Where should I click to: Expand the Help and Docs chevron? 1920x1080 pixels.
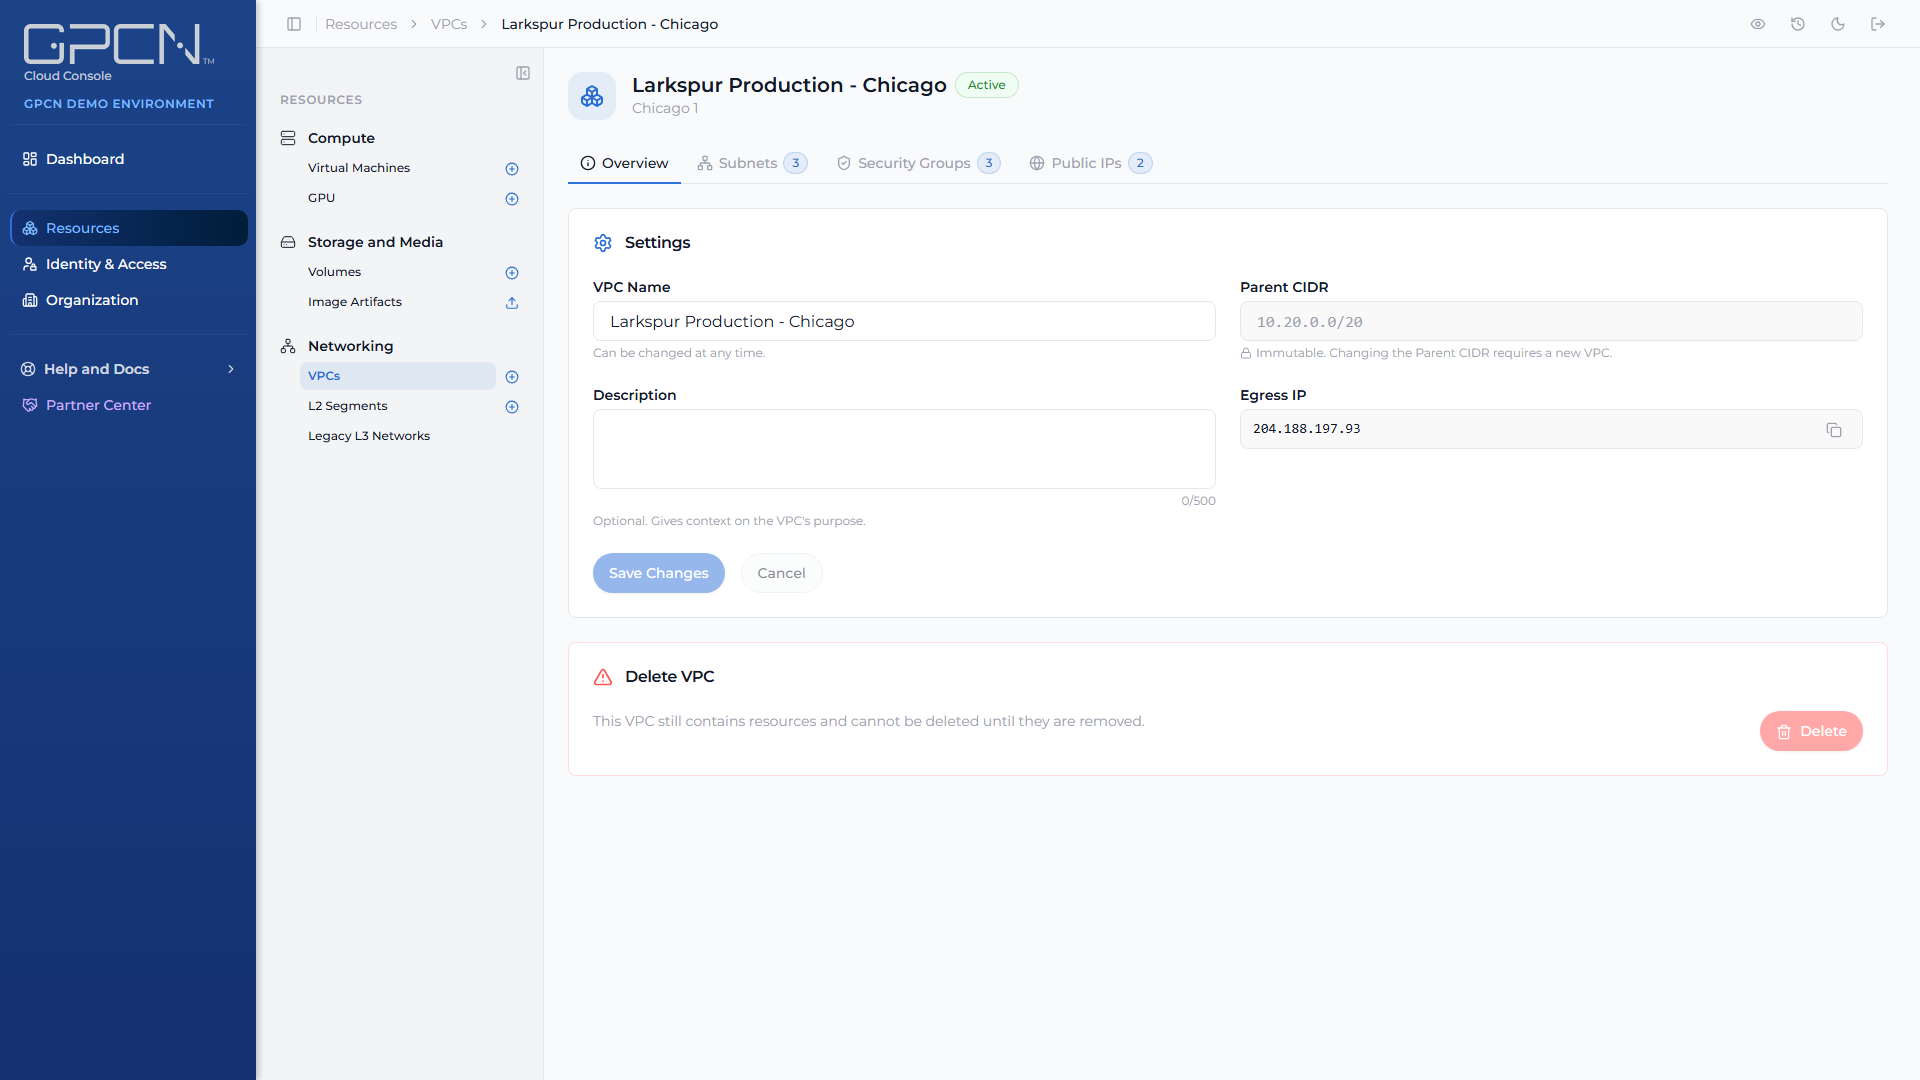tap(231, 369)
